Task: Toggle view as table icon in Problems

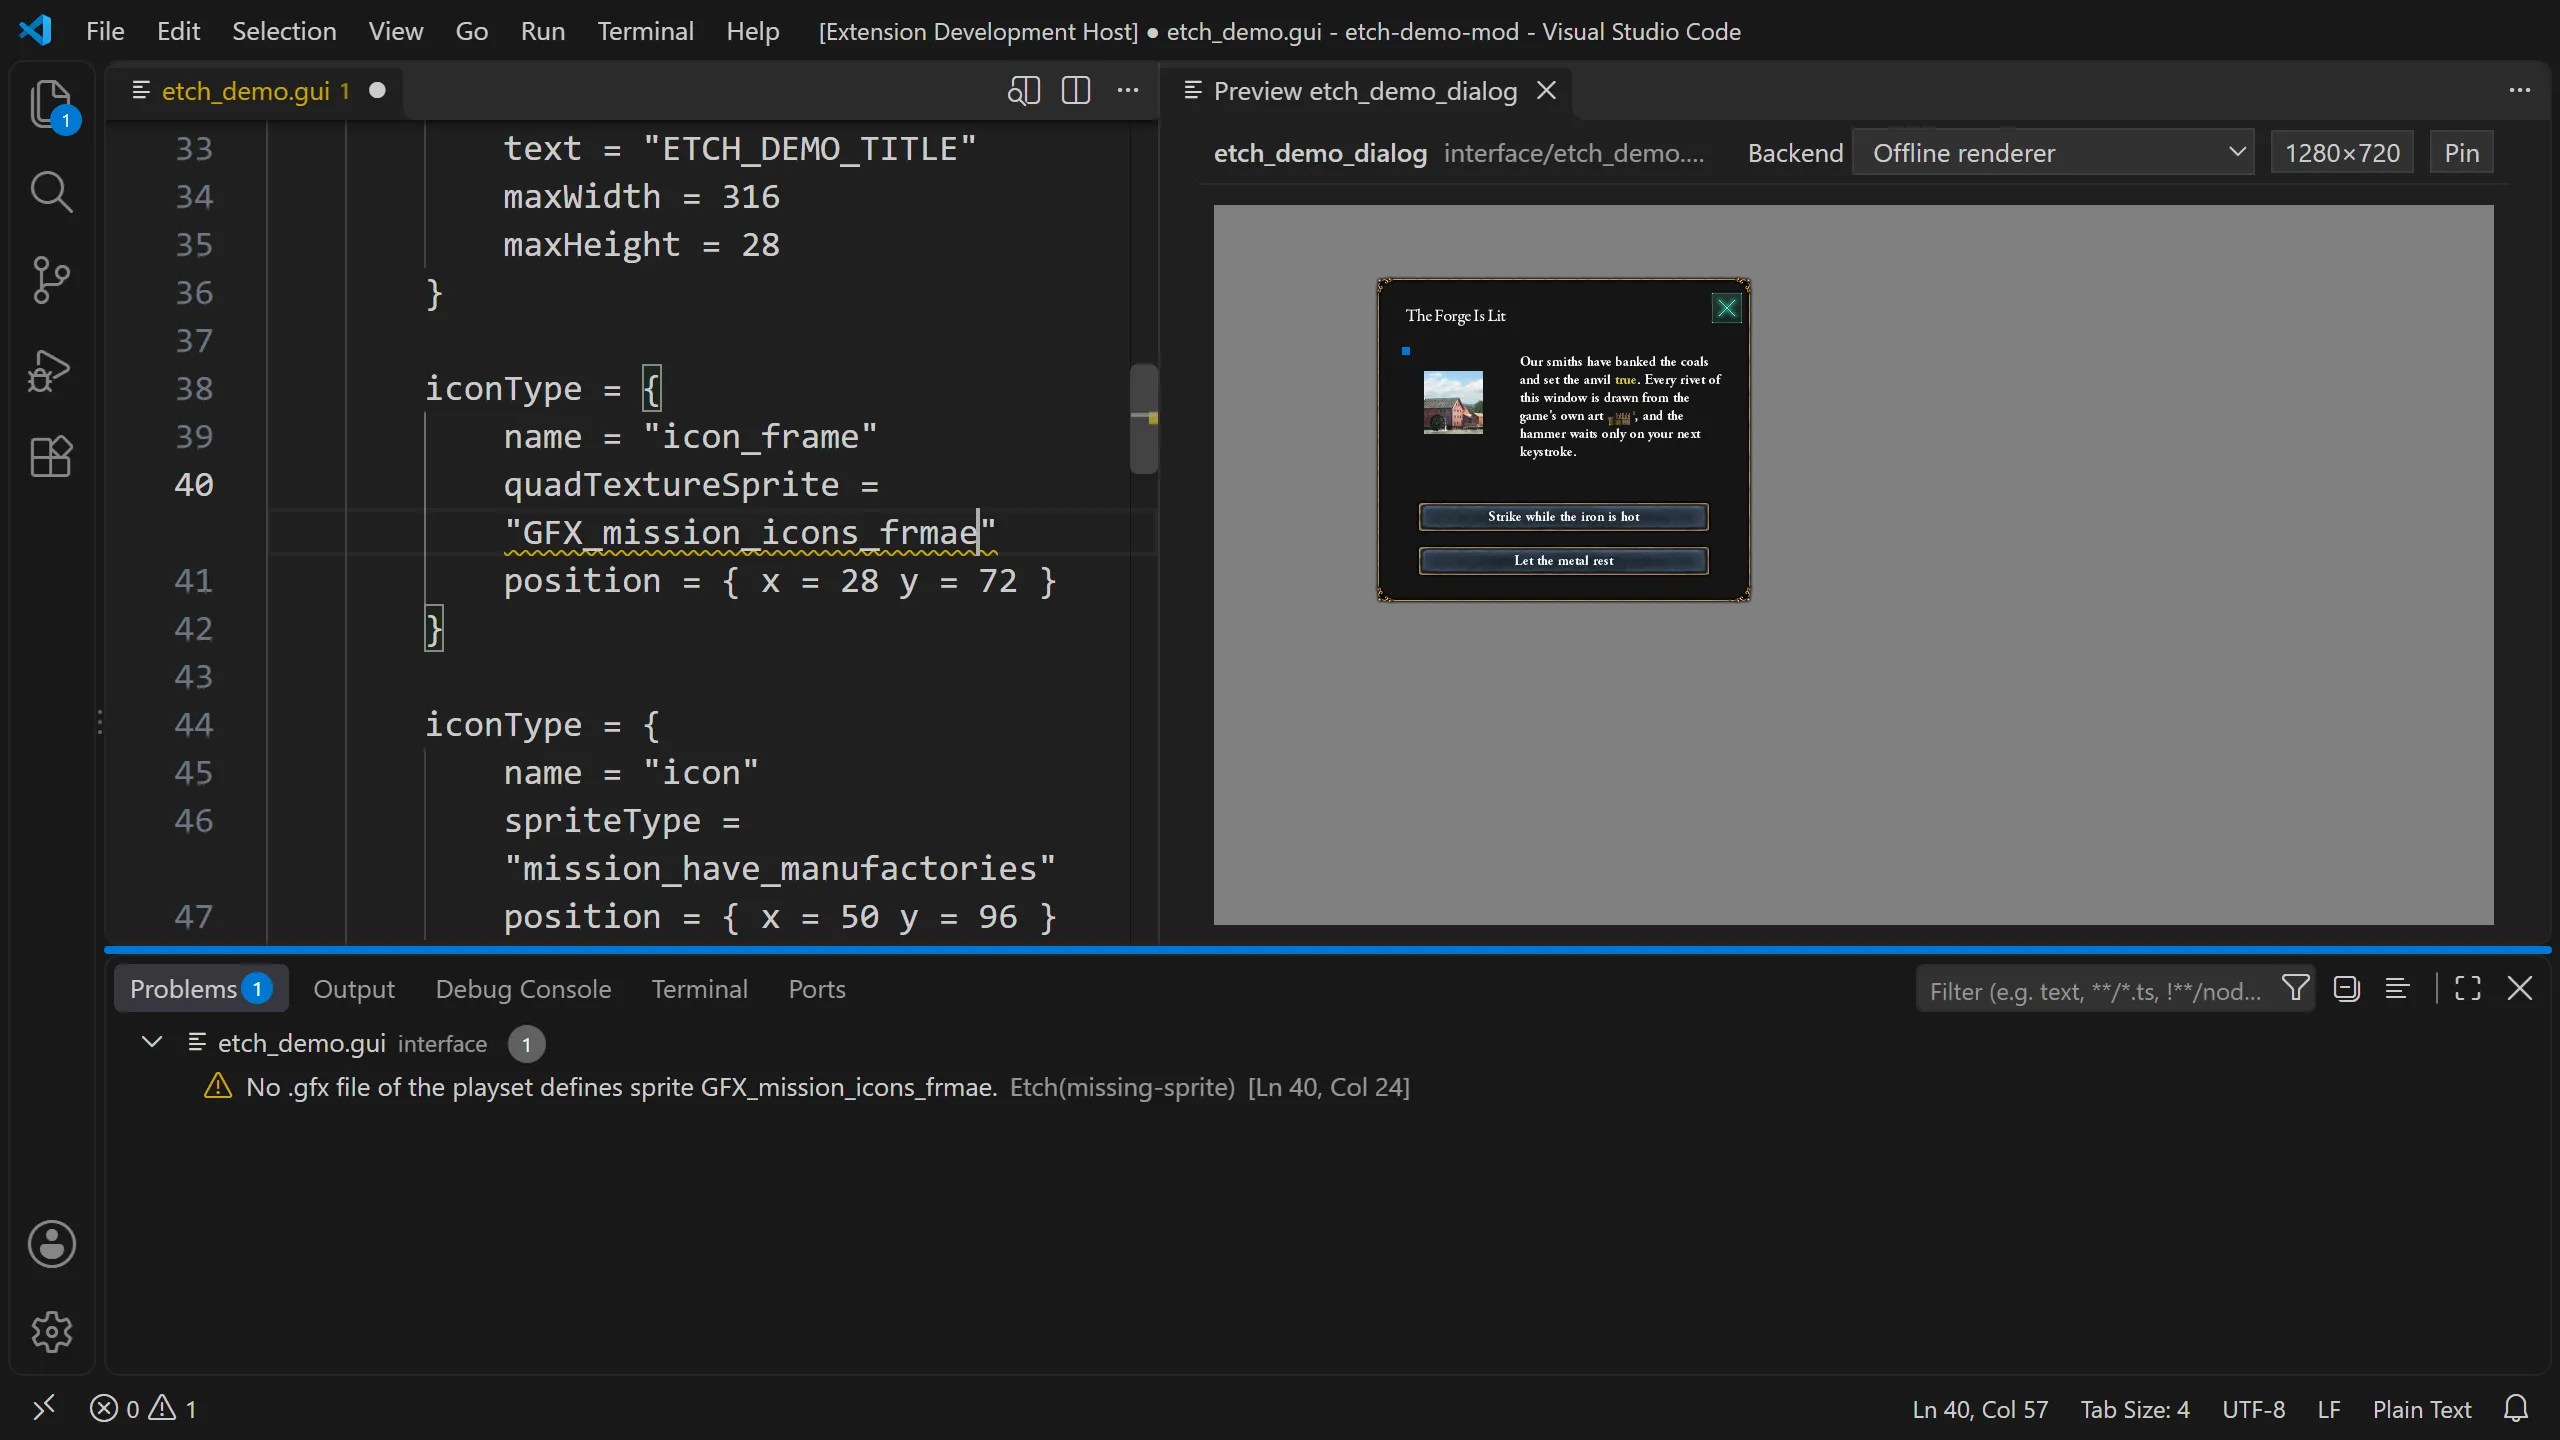Action: click(2397, 989)
